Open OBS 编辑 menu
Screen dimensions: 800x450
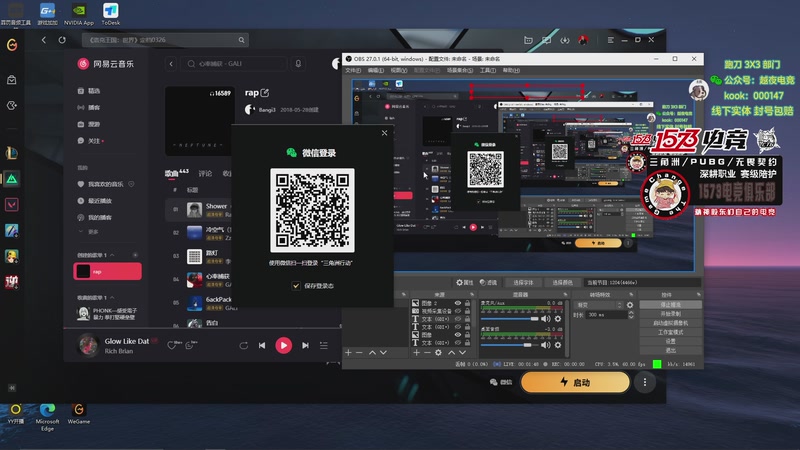376,70
